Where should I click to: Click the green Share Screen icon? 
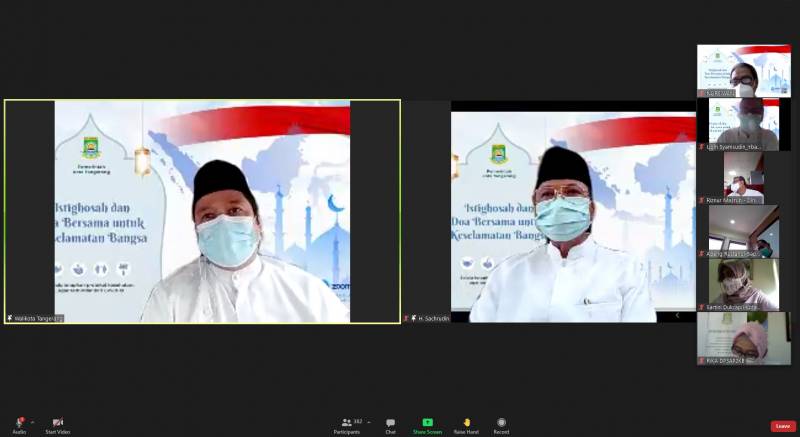pos(427,422)
